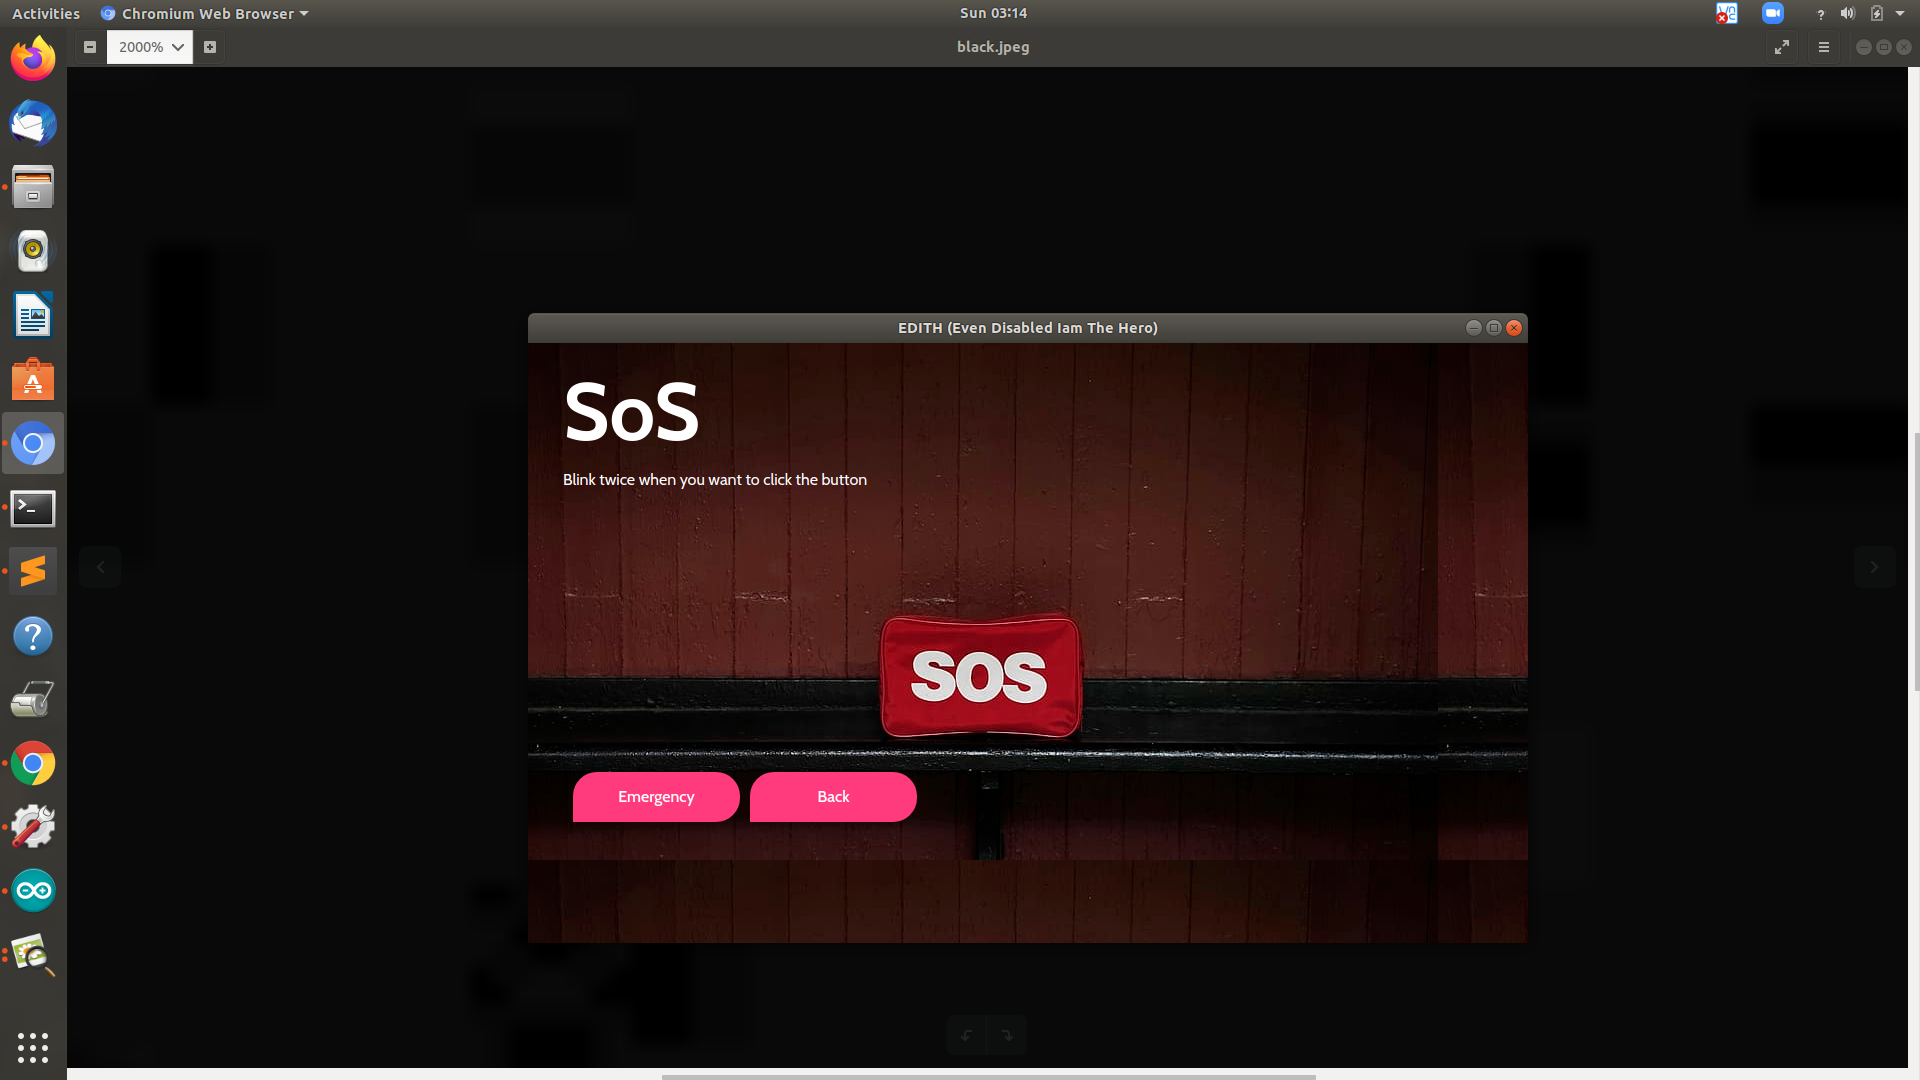Open the image viewer hamburger menu
Image resolution: width=1920 pixels, height=1080 pixels.
[x=1824, y=47]
